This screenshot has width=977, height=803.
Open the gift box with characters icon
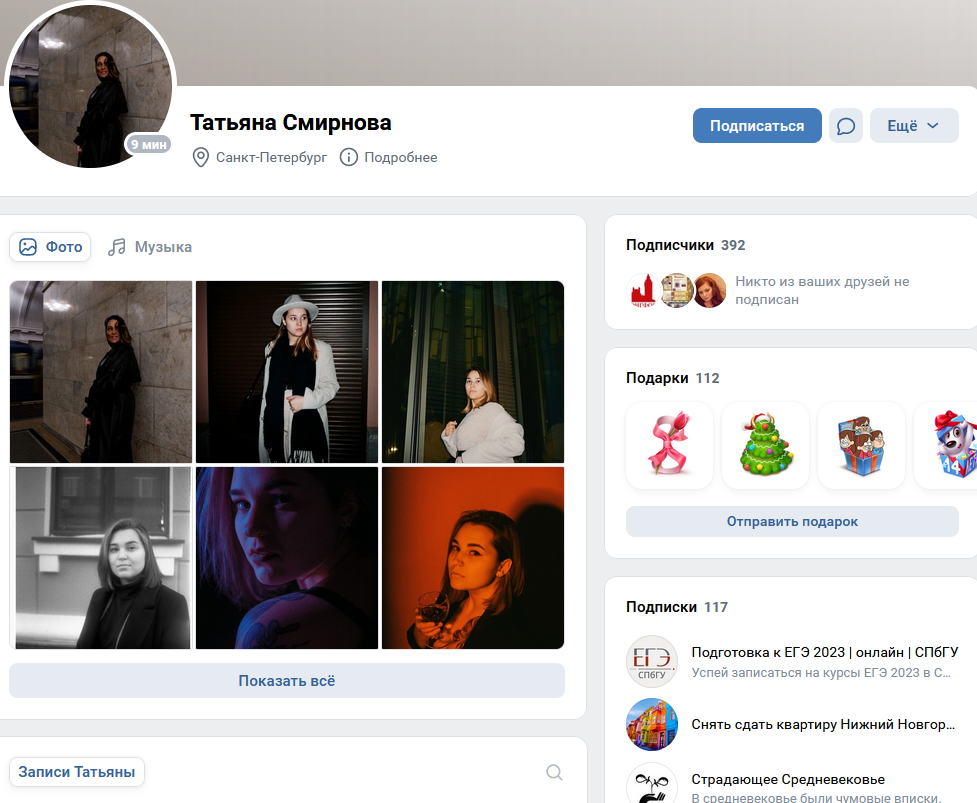click(861, 445)
